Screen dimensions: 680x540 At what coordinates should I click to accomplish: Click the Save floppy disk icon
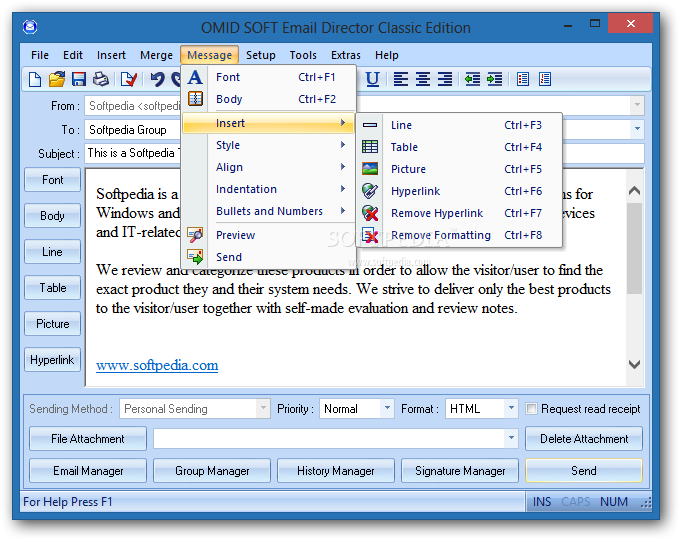click(79, 79)
